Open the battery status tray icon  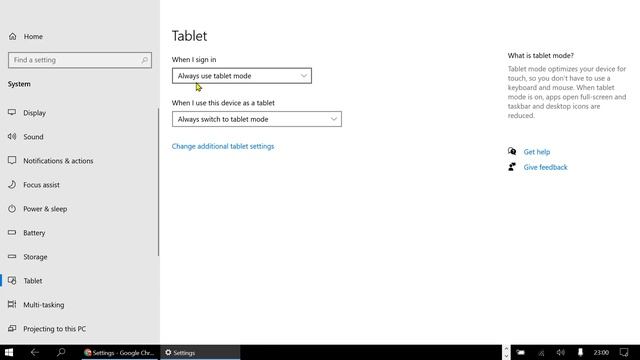[x=521, y=352]
